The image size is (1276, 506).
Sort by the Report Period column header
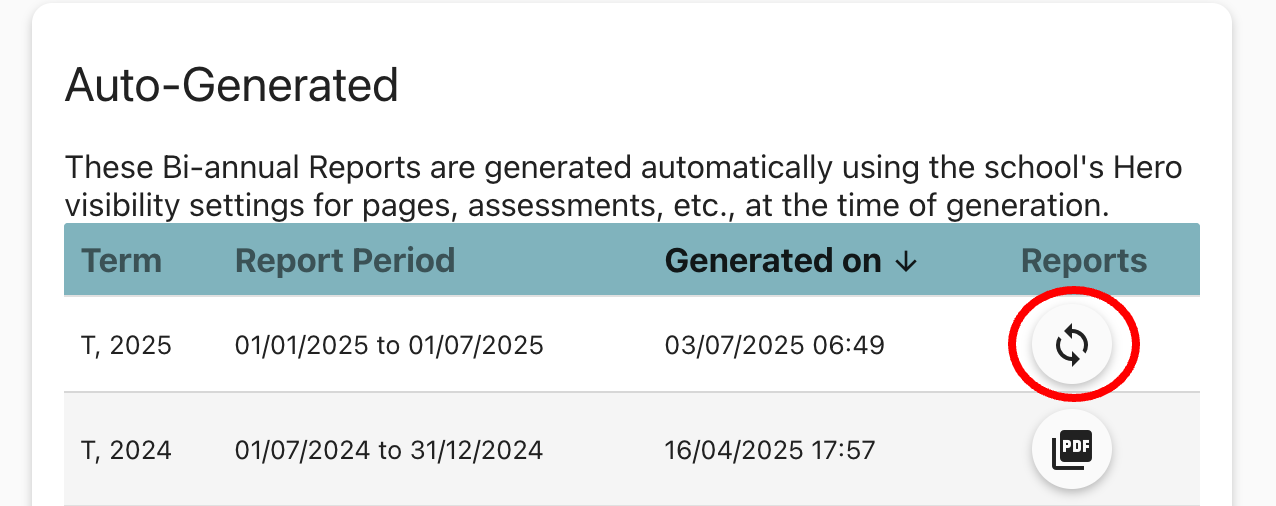[x=344, y=261]
